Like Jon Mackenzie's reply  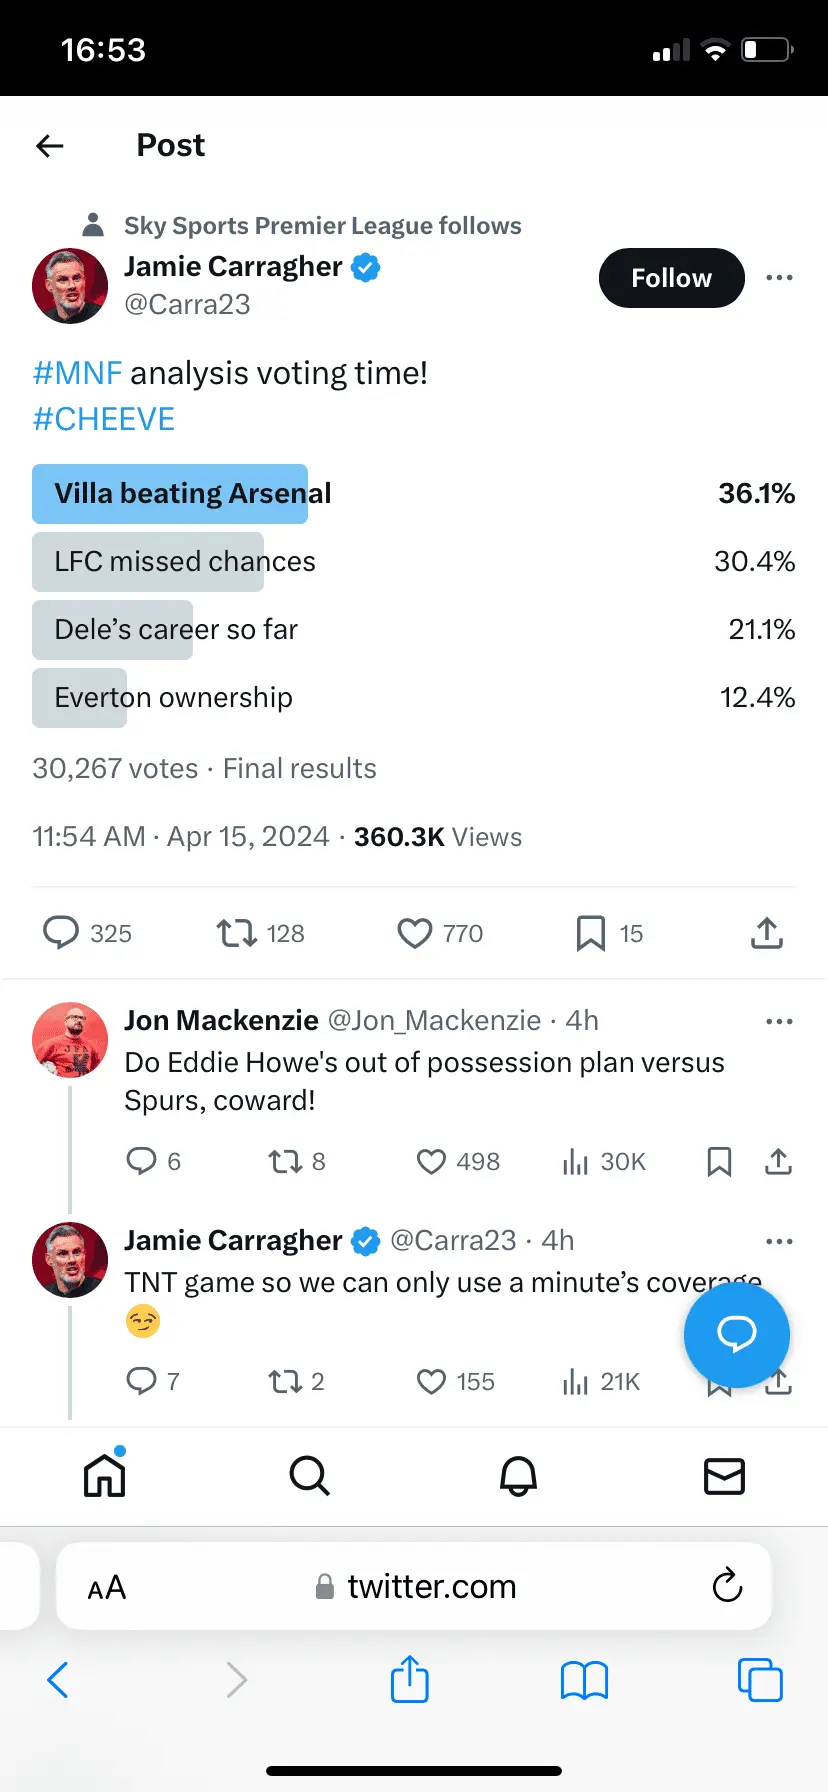point(431,1161)
